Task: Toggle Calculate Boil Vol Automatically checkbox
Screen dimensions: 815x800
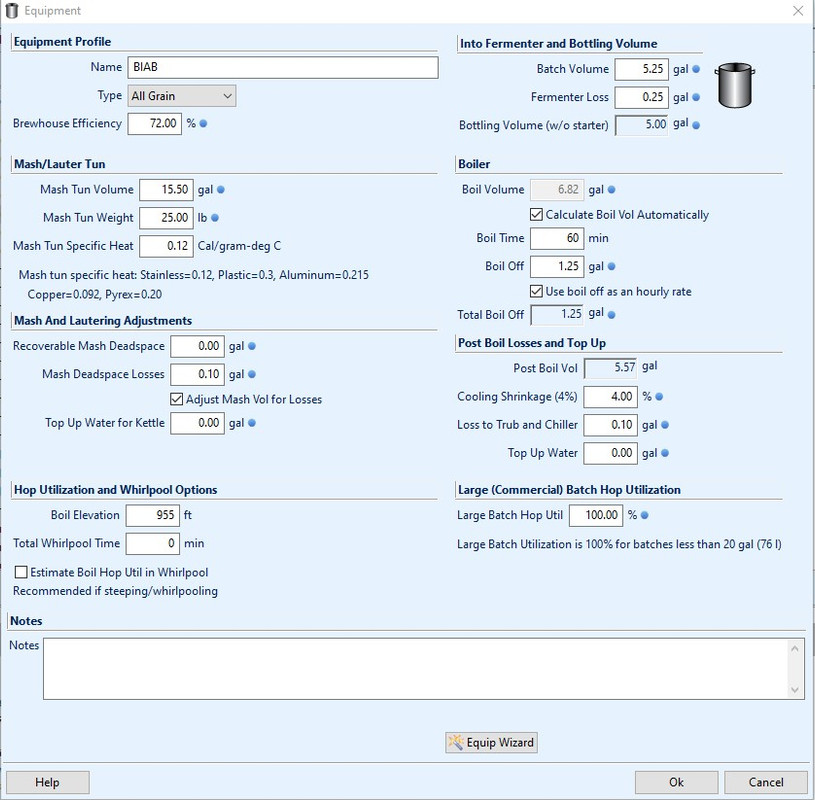Action: click(536, 215)
